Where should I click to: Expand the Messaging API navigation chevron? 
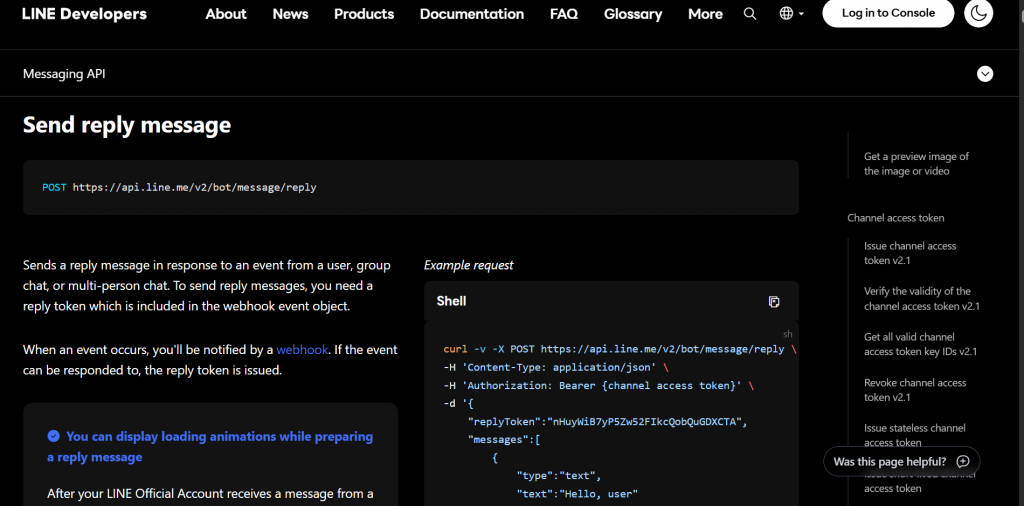coord(985,74)
